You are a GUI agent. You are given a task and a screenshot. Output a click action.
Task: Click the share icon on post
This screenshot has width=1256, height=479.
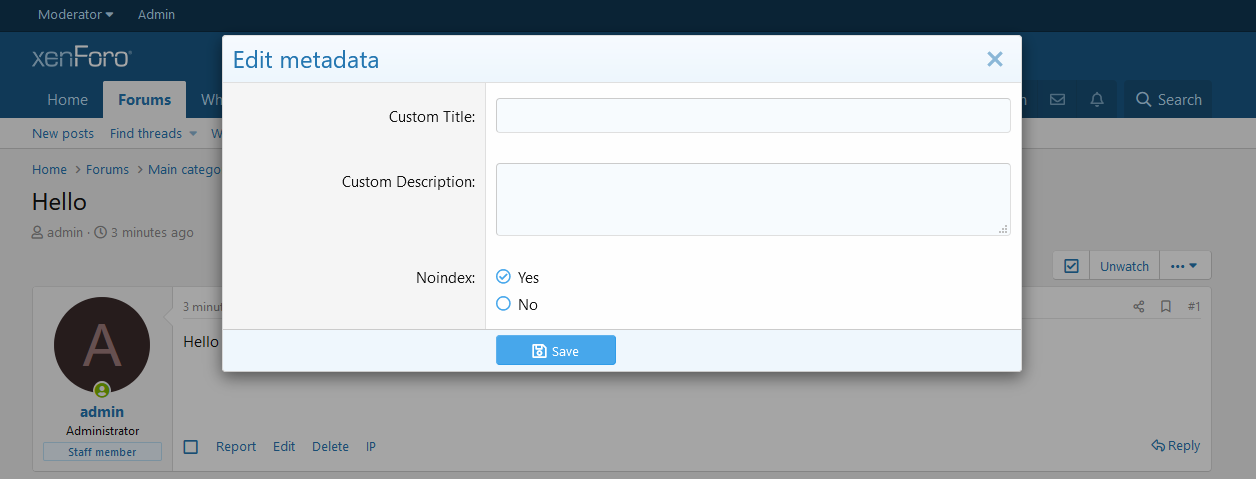pos(1138,306)
